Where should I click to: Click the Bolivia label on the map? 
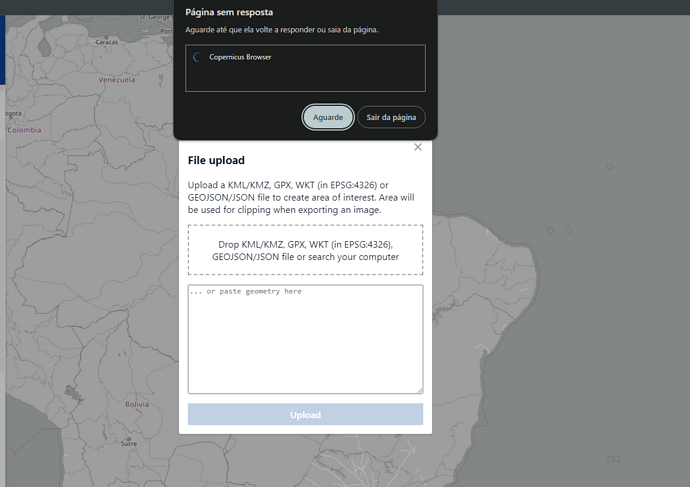coord(137,404)
